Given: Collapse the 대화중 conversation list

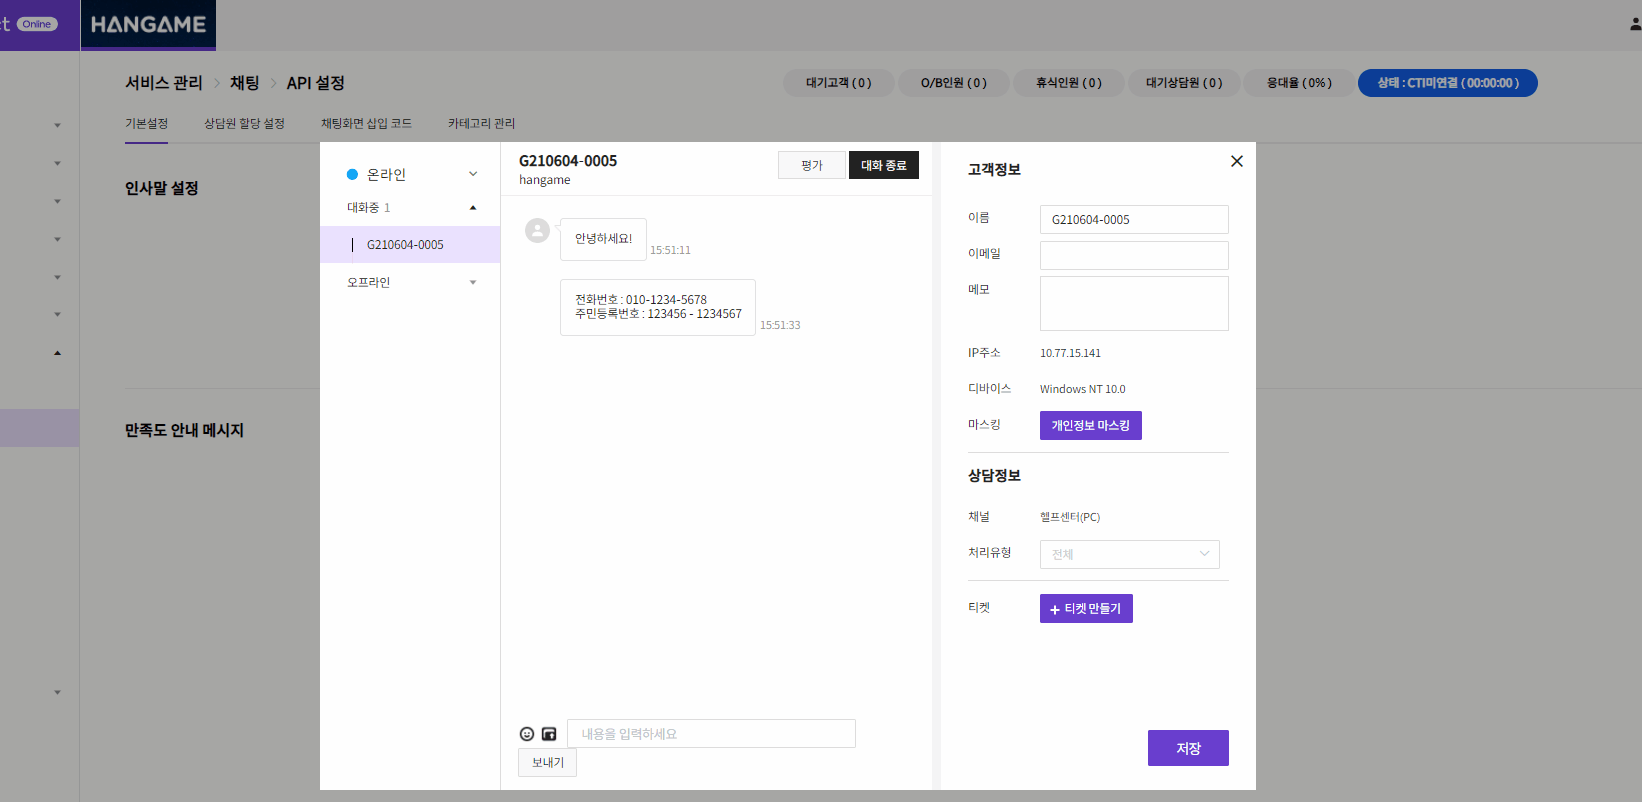Looking at the screenshot, I should point(473,208).
